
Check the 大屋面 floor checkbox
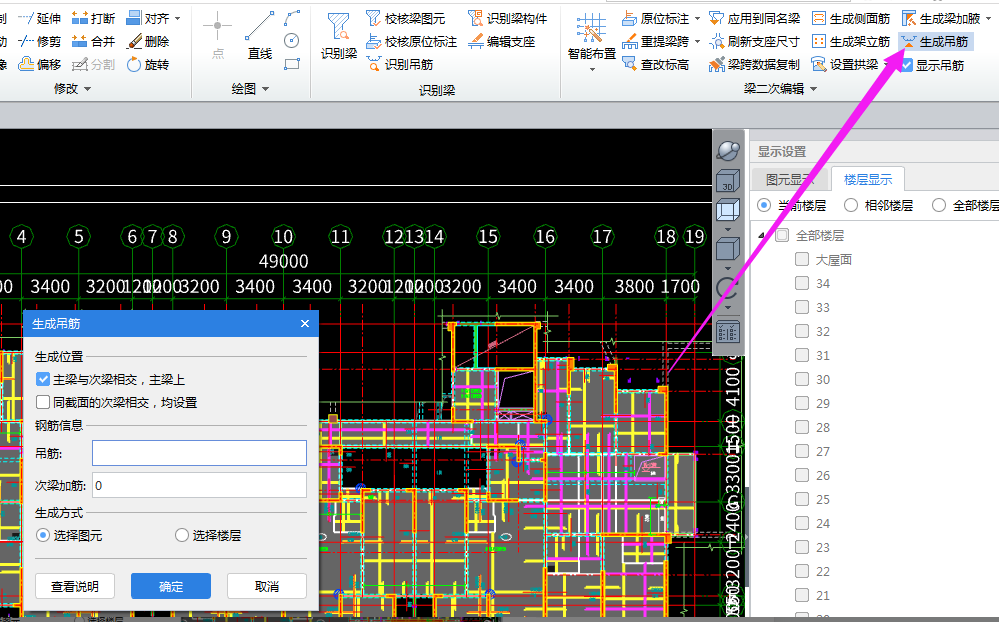coord(802,259)
